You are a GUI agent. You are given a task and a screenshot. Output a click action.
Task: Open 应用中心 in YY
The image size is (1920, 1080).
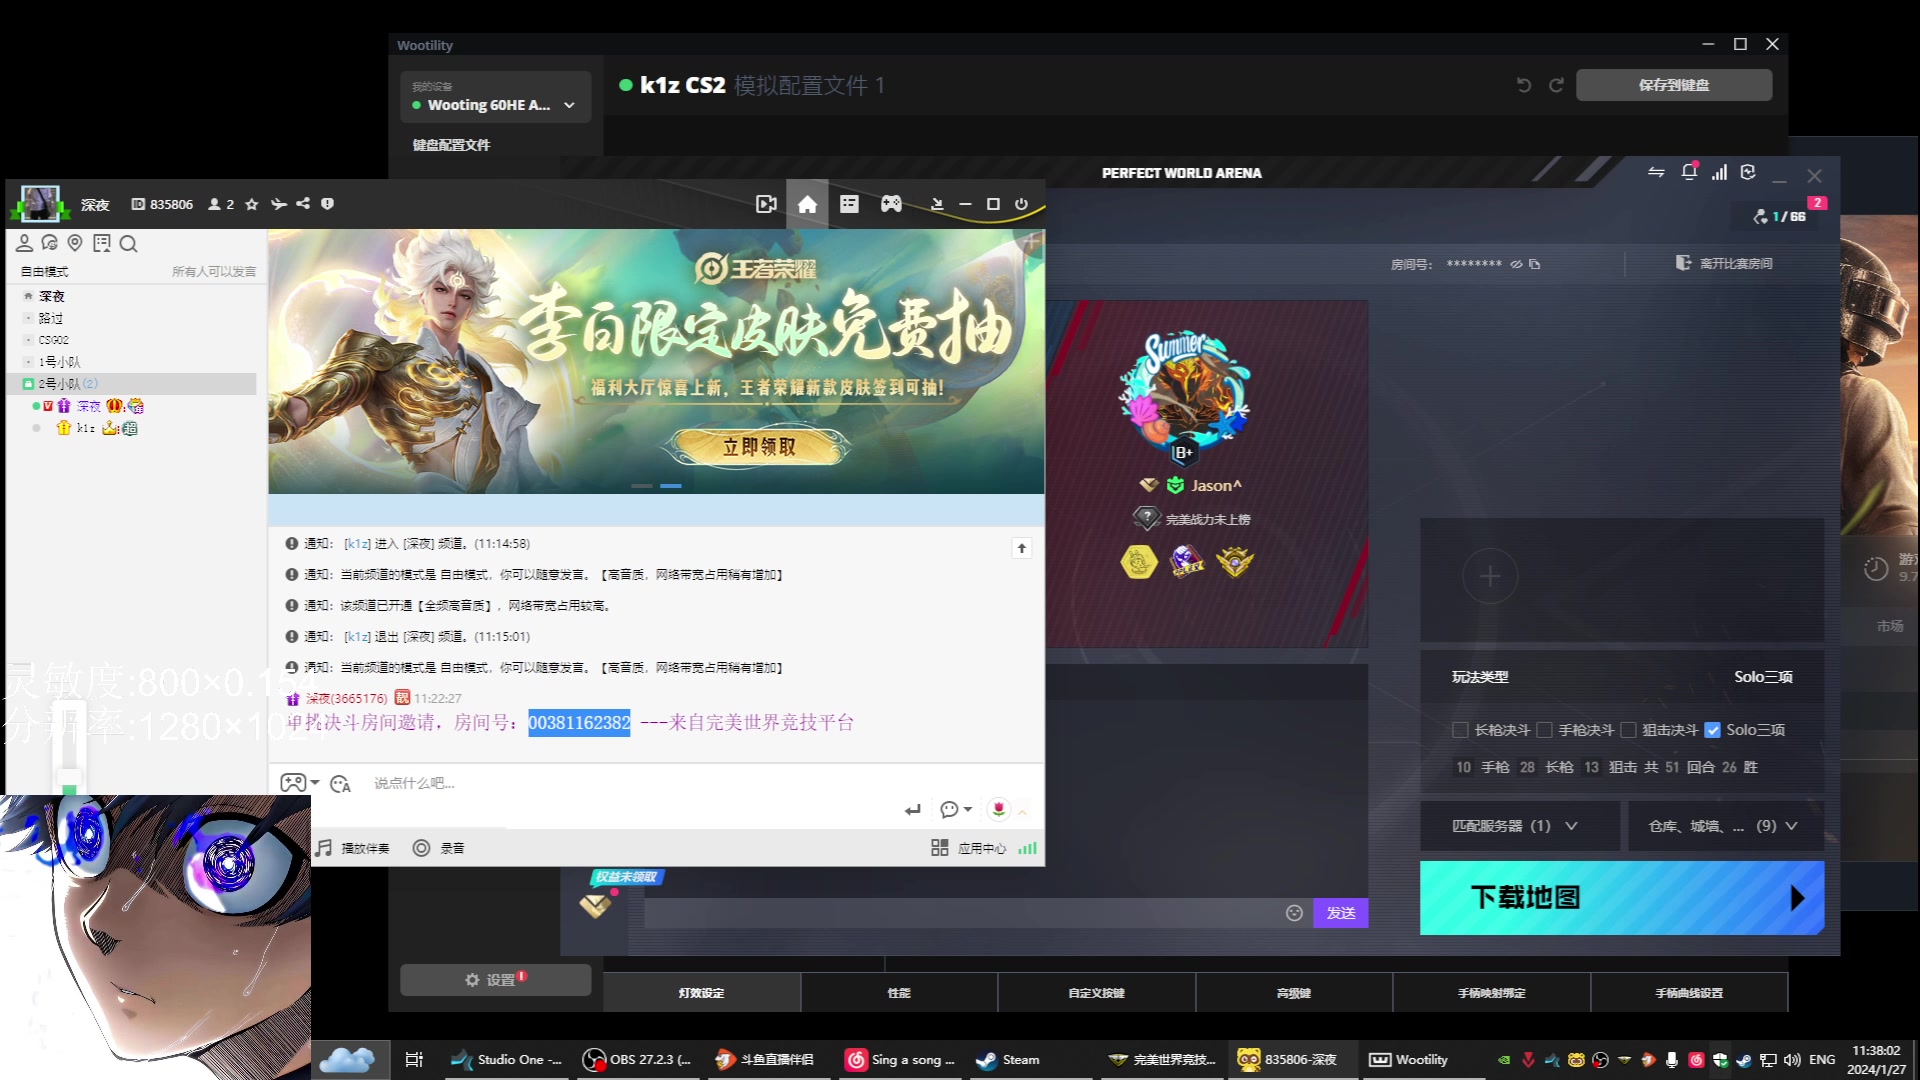click(969, 848)
